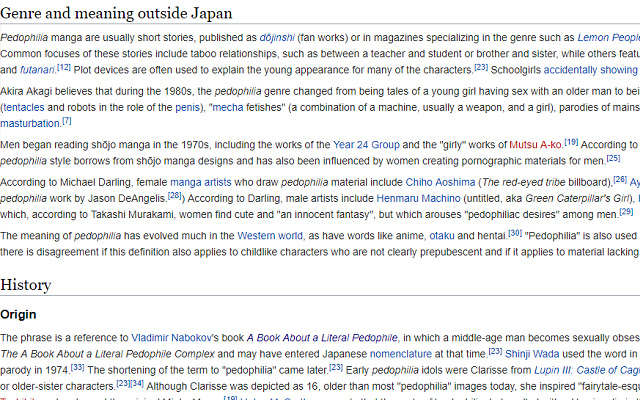Click citation 12 after futanari
This screenshot has height=400, width=640.
tap(64, 67)
